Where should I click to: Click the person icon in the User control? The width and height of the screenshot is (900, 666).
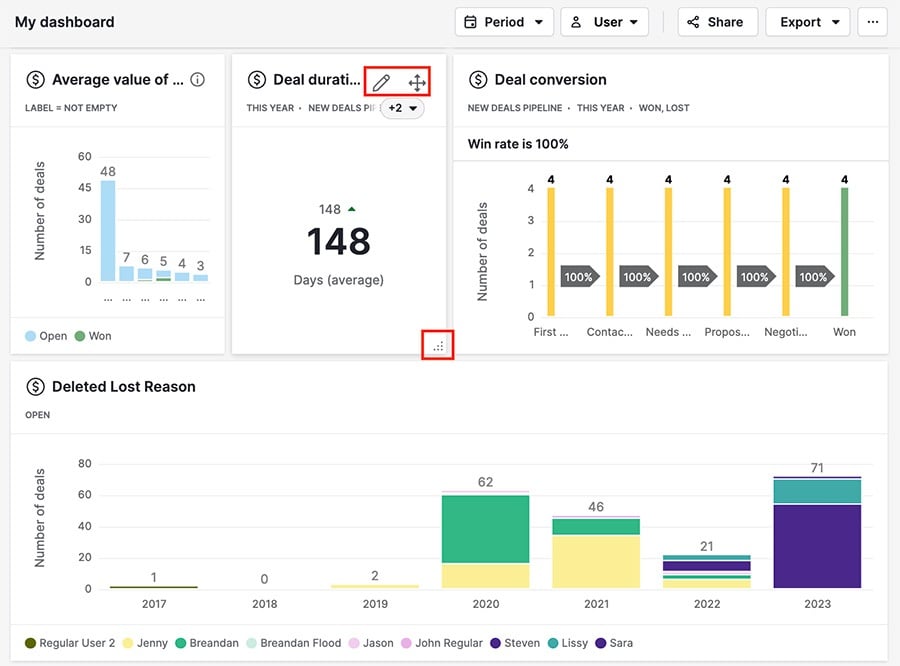pos(575,21)
